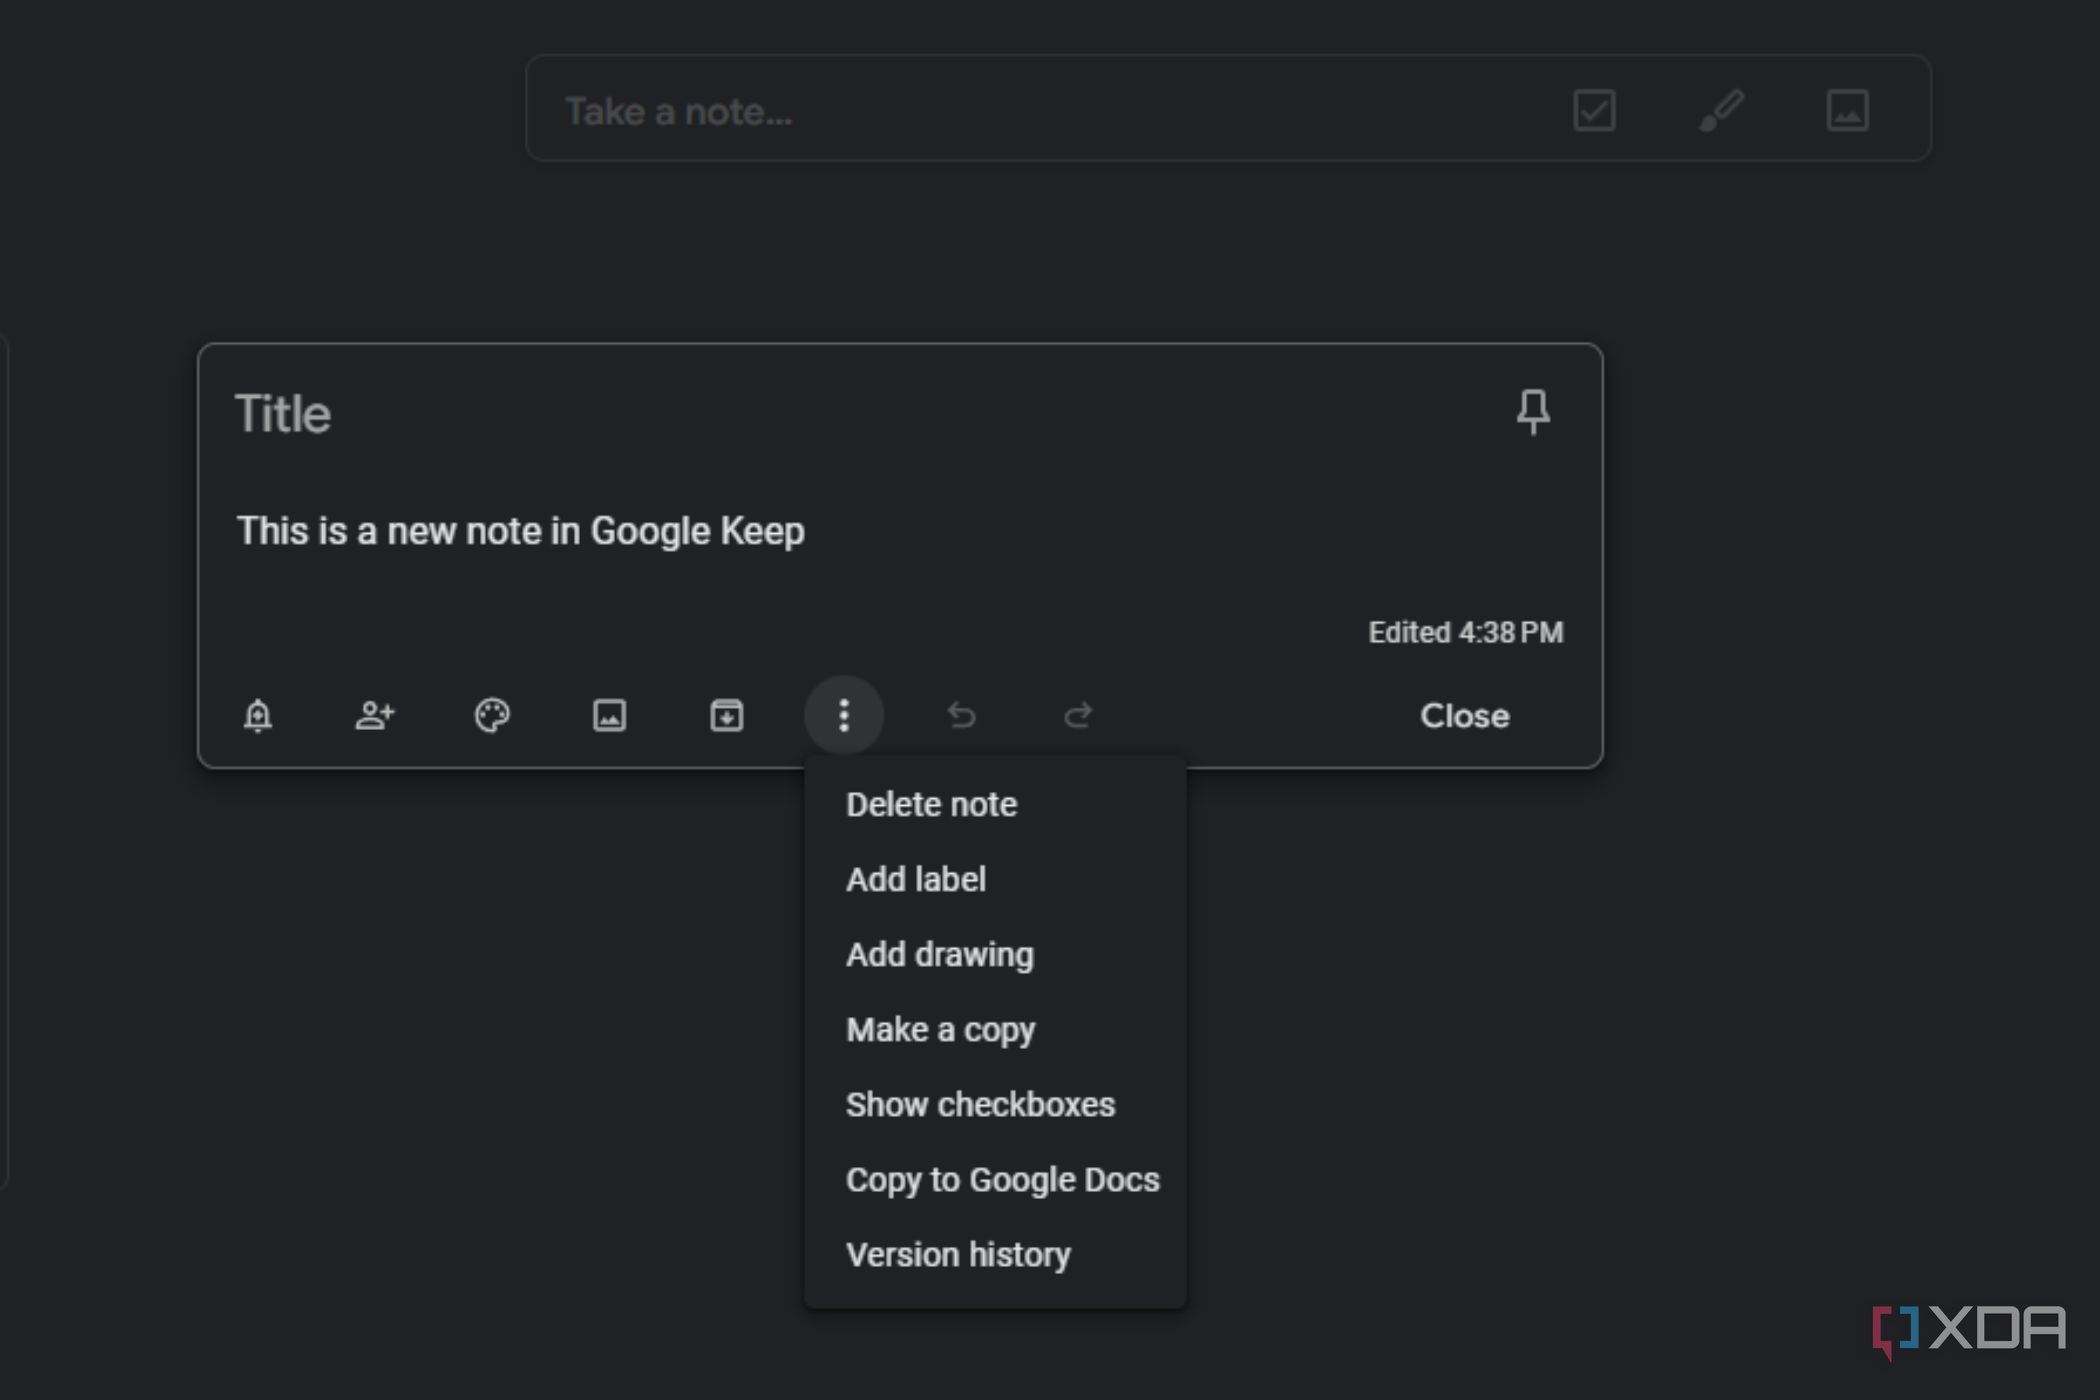This screenshot has height=1400, width=2100.
Task: Choose Copy to Google Docs
Action: coord(1003,1179)
